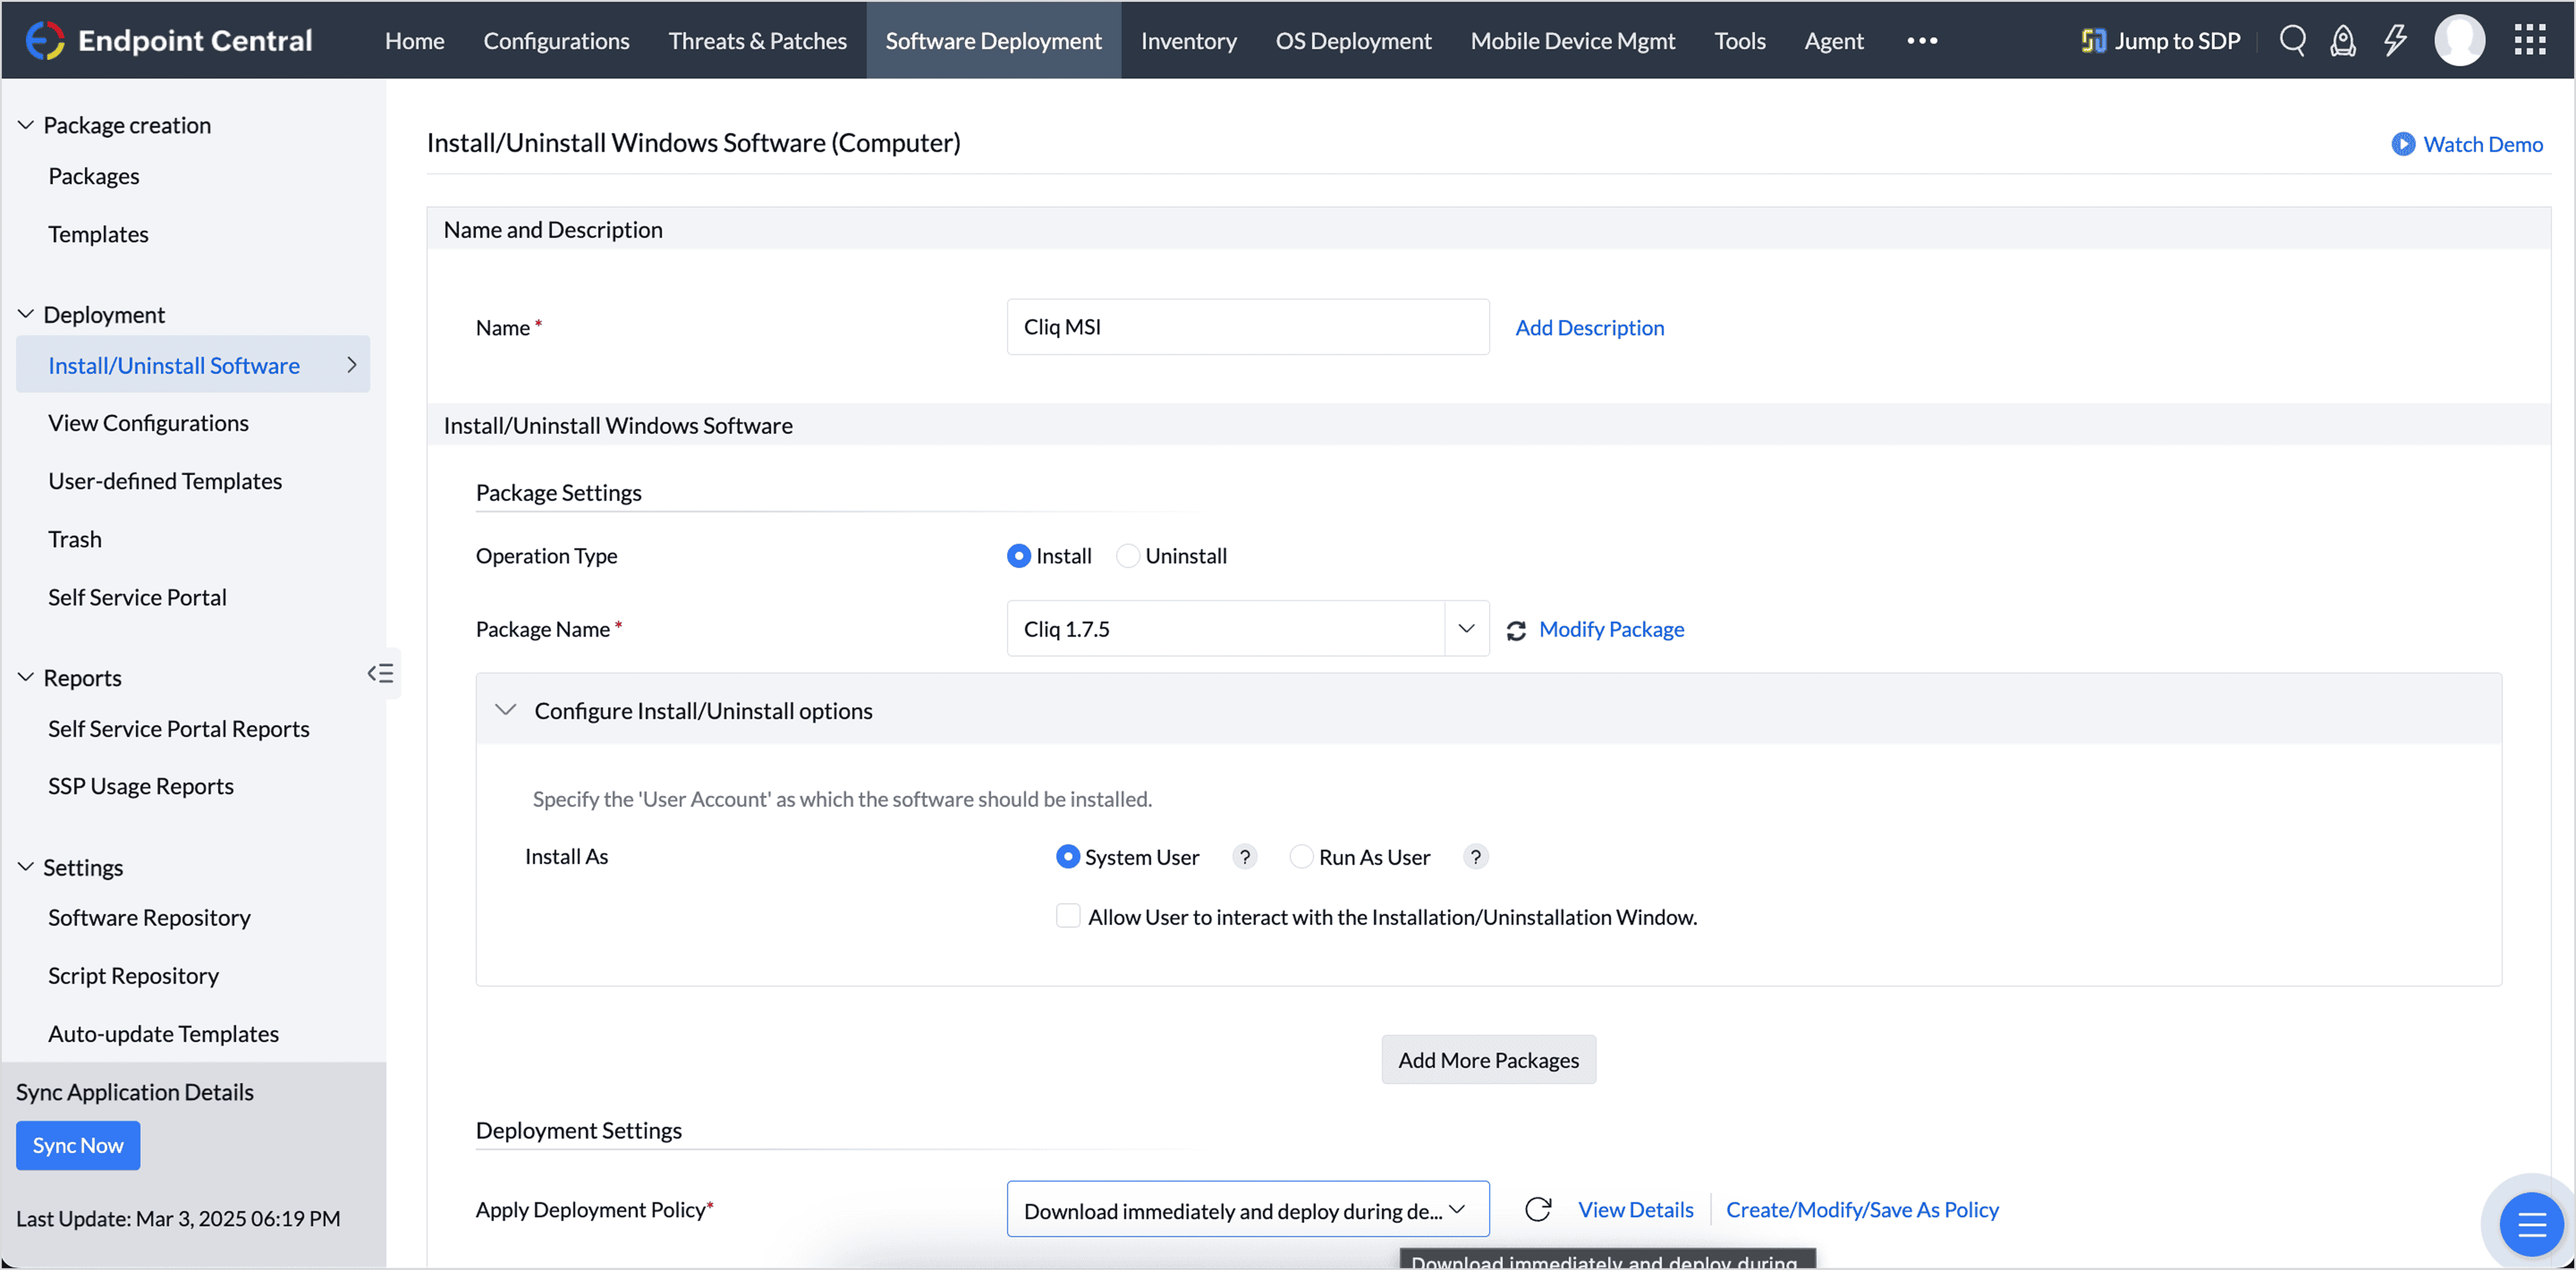Click the Watch Demo play icon
This screenshot has width=2576, height=1270.
pos(2402,144)
